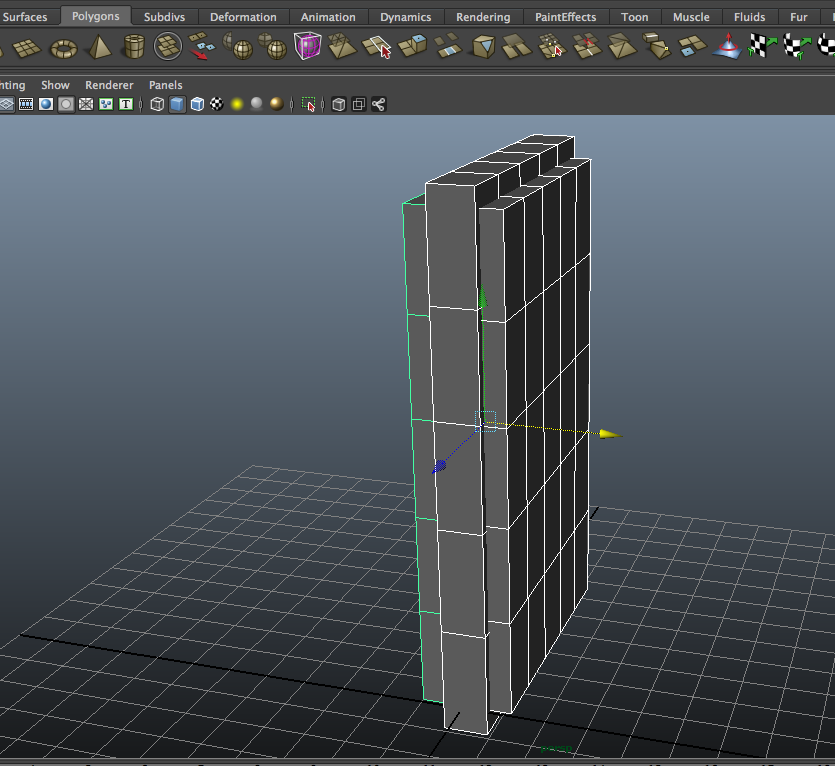Toggle Textured checkered sphere display
835x766 pixels.
pos(217,104)
